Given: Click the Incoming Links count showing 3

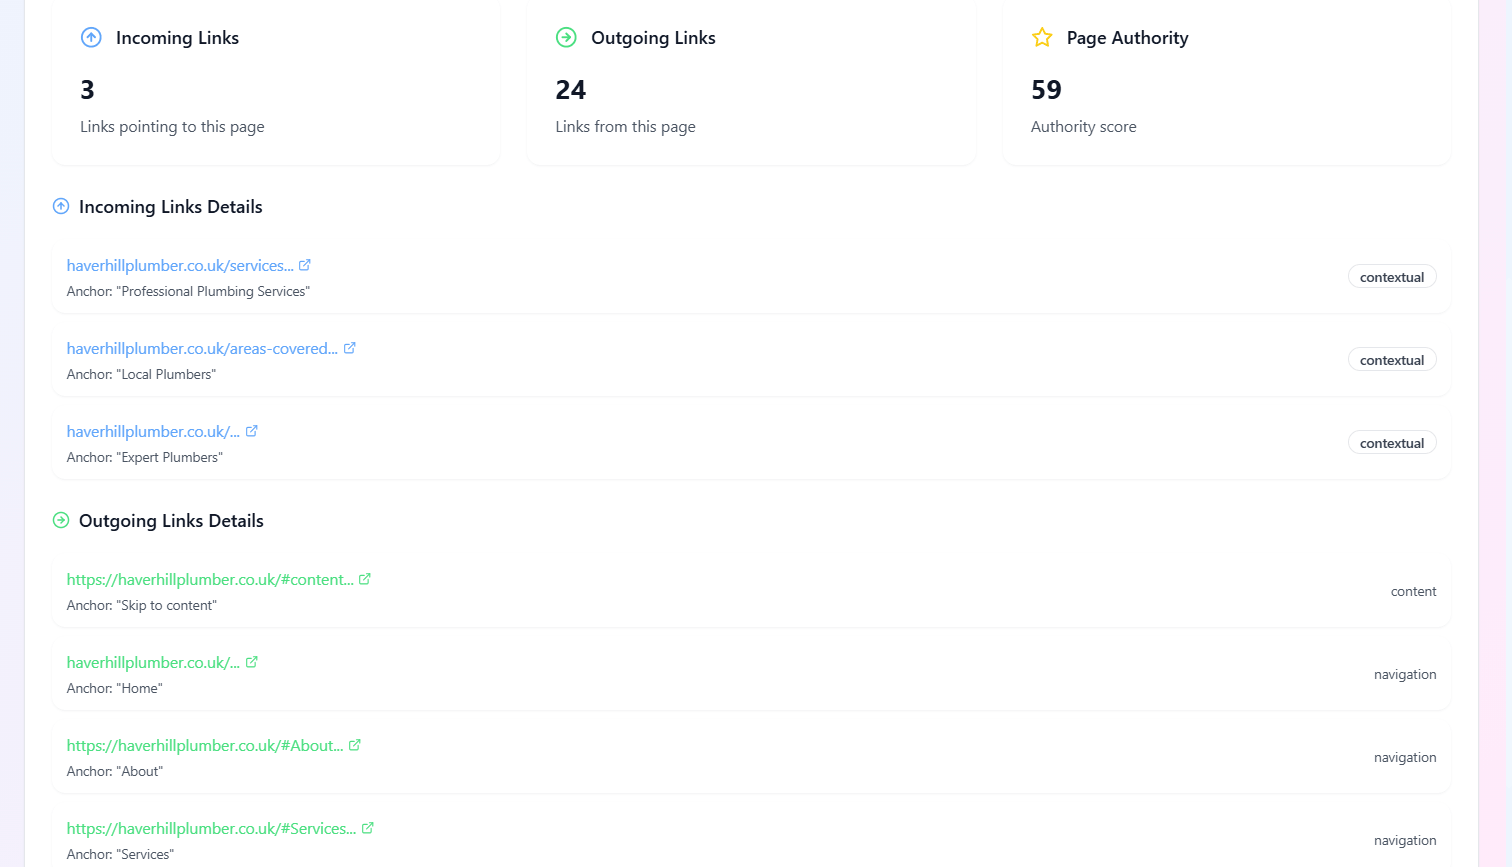Looking at the screenshot, I should click(87, 89).
